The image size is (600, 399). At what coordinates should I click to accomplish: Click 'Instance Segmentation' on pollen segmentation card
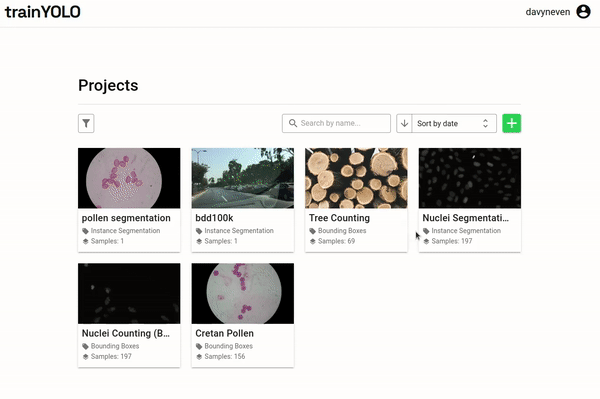[125, 231]
